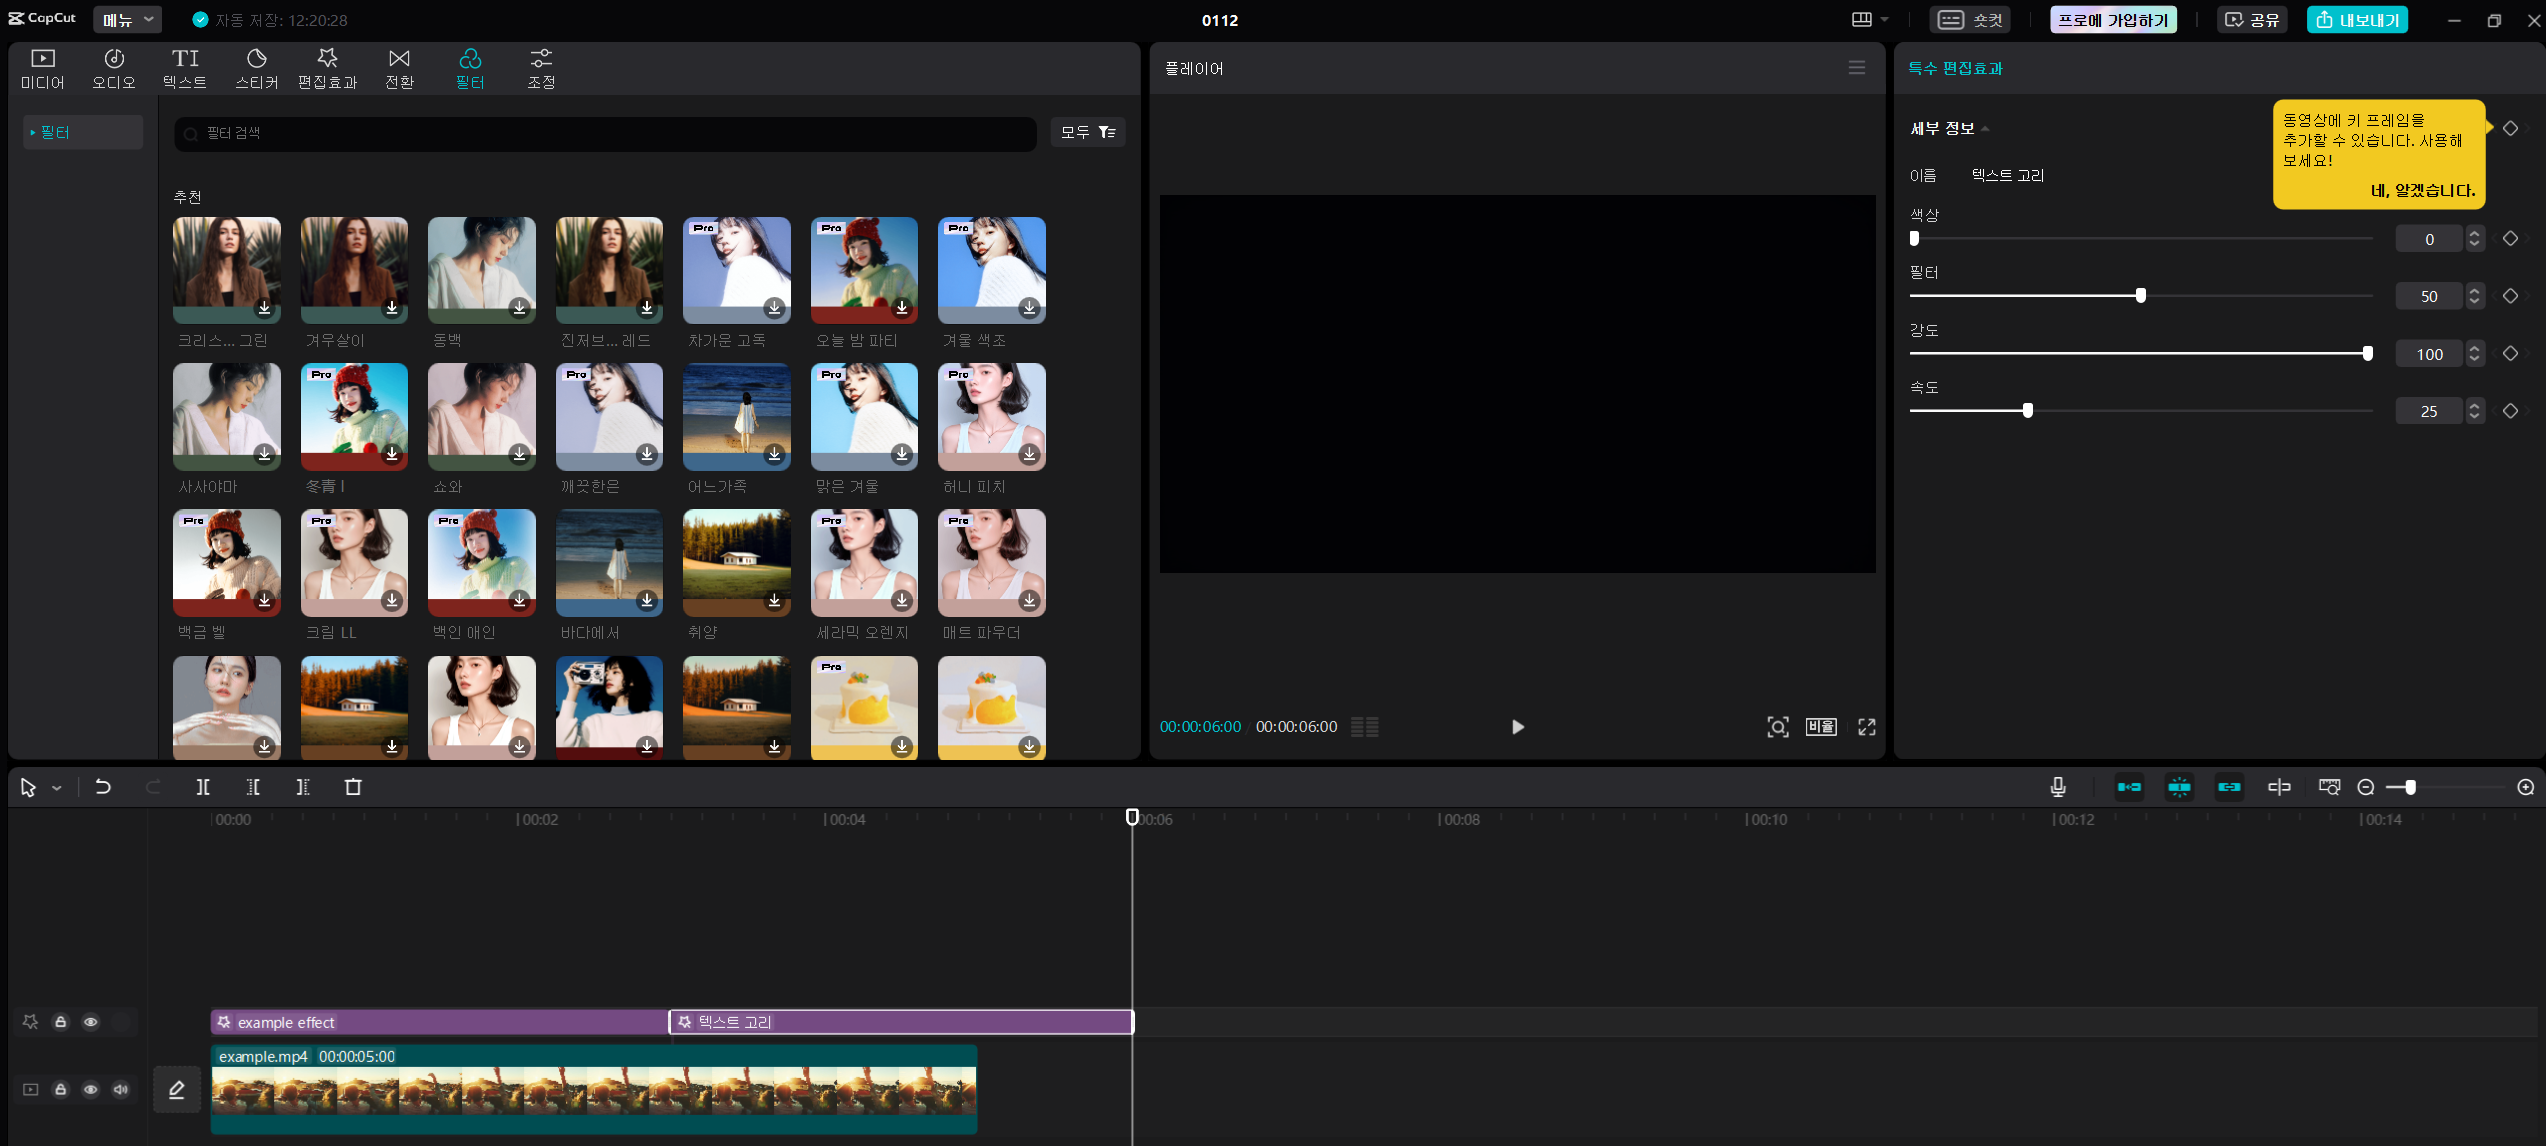Click the 필터 검색 search field

[x=605, y=133]
